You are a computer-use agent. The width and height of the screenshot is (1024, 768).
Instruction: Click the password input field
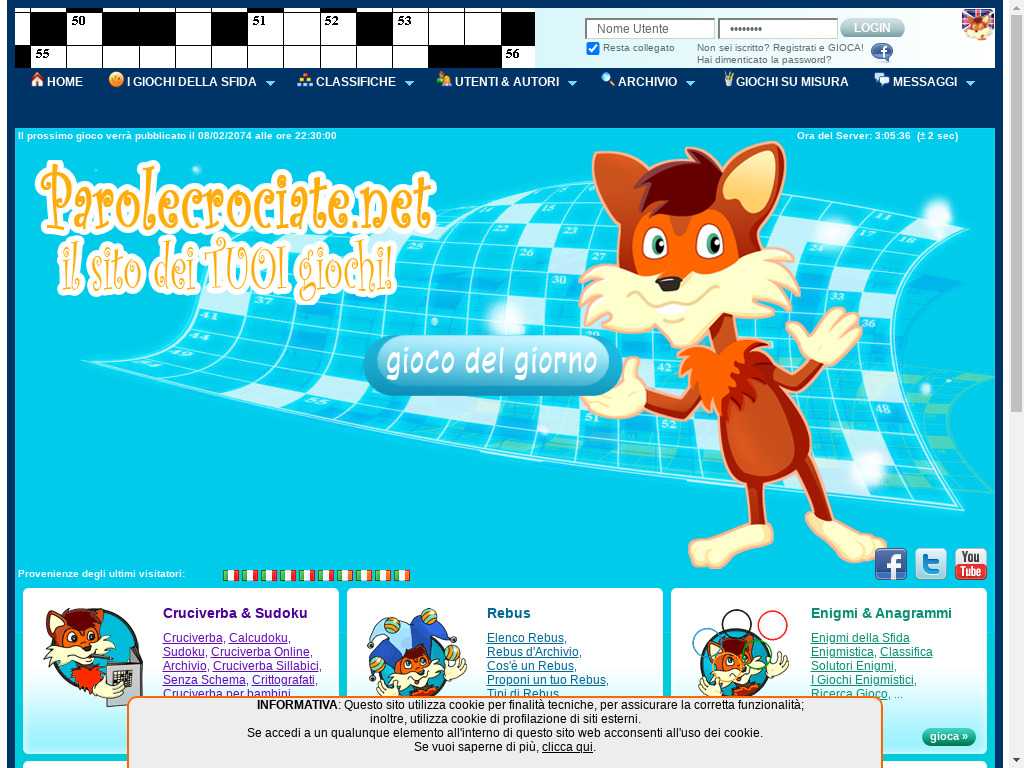click(778, 29)
